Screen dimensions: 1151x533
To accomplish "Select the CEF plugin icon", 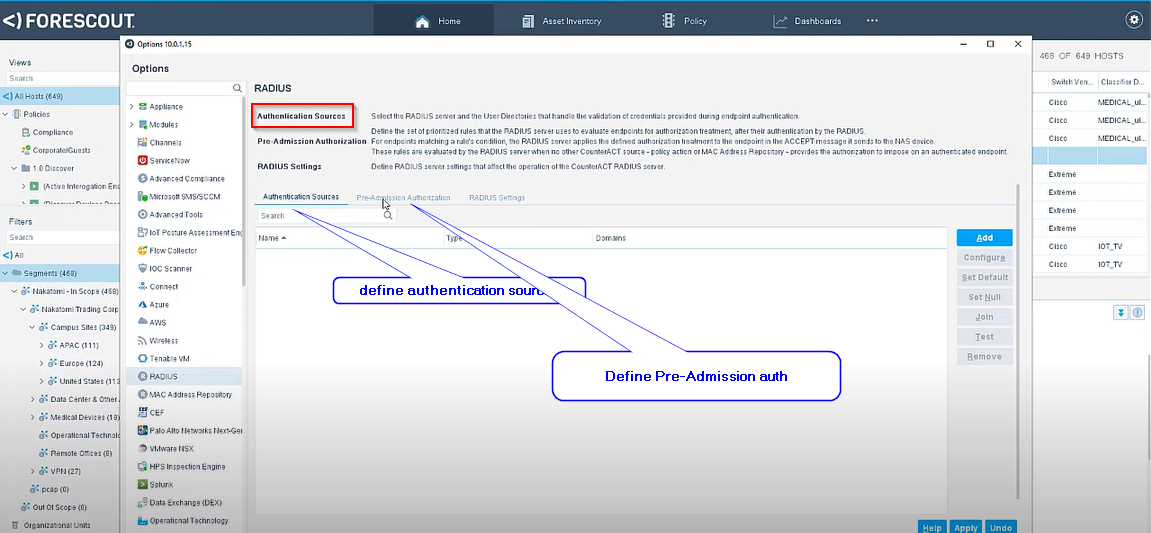I will pyautogui.click(x=142, y=413).
